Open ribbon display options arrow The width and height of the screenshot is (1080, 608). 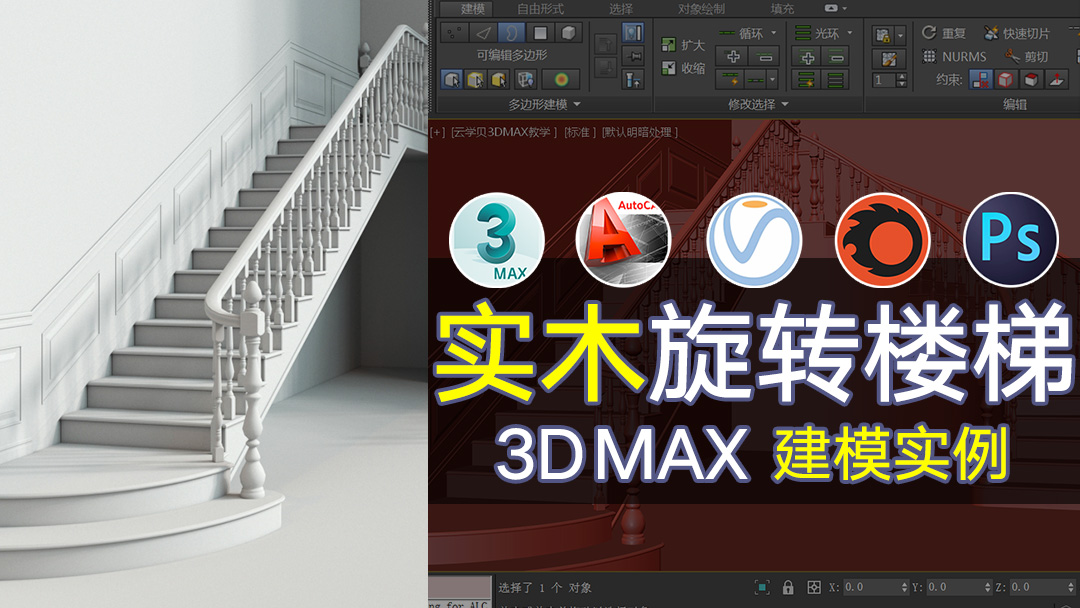tap(845, 8)
